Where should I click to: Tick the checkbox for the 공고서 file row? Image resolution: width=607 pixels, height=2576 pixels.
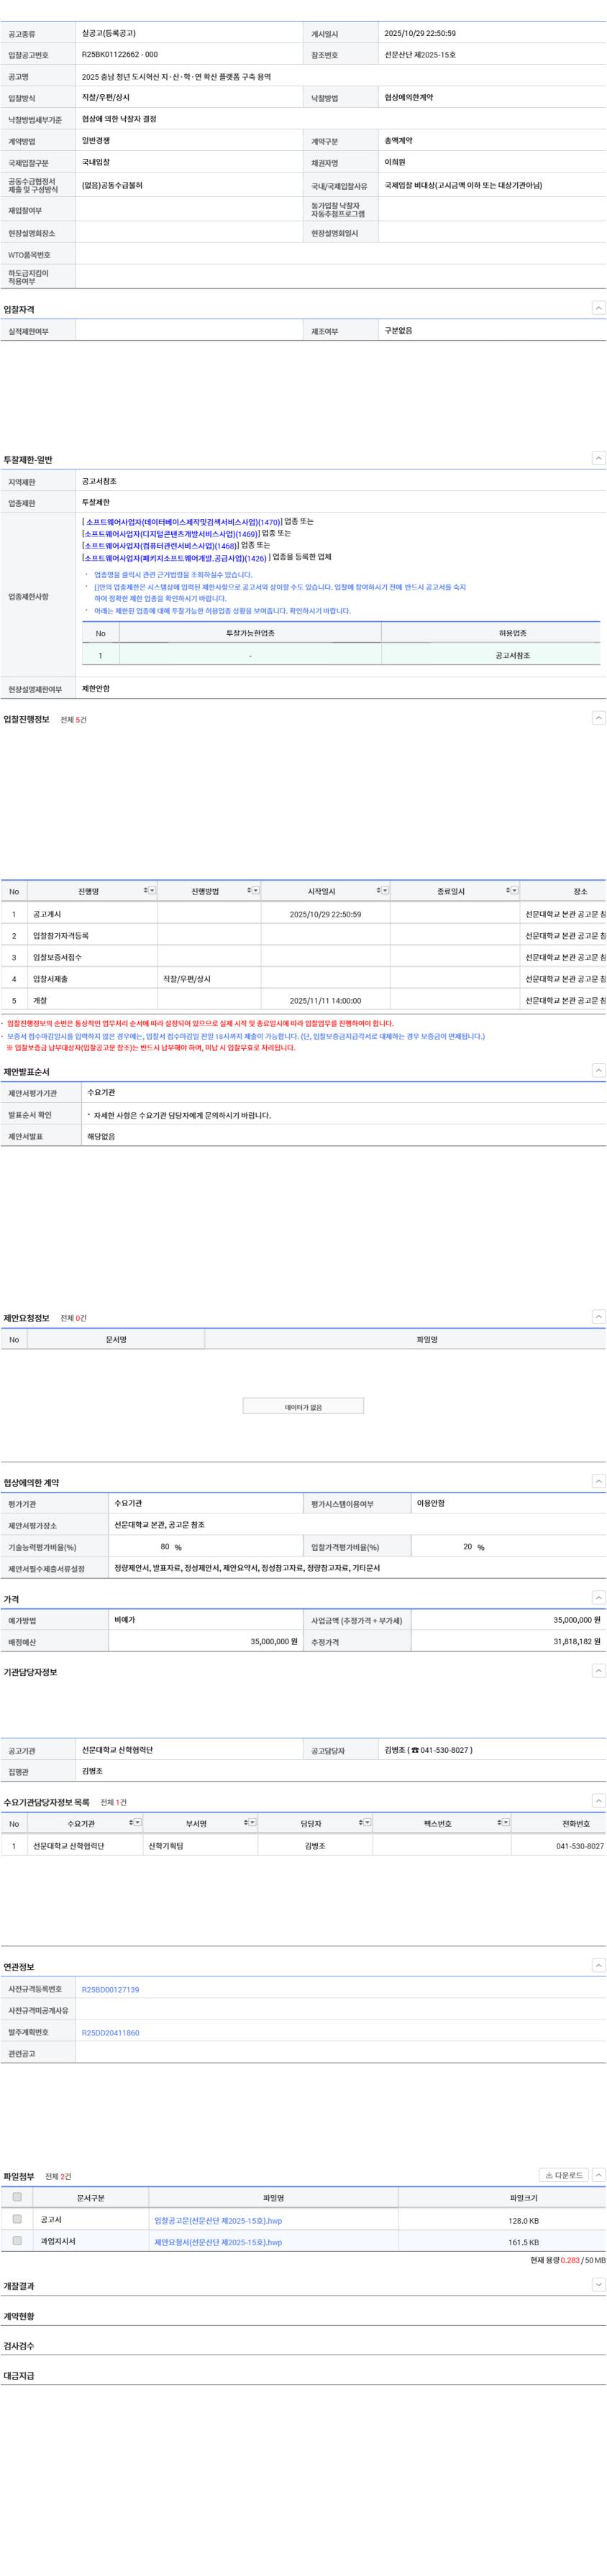click(x=17, y=2219)
